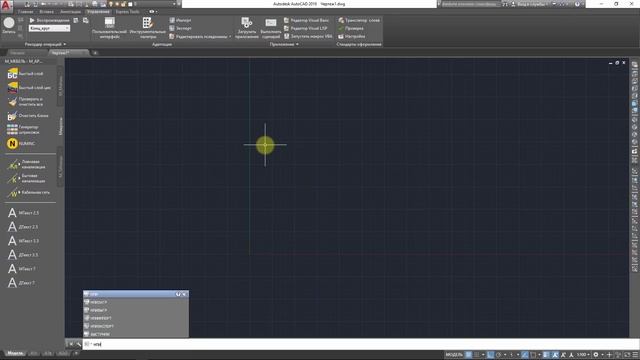The height and width of the screenshot is (360, 640).
Task: Click the NUMINC palette tool
Action: [20, 144]
